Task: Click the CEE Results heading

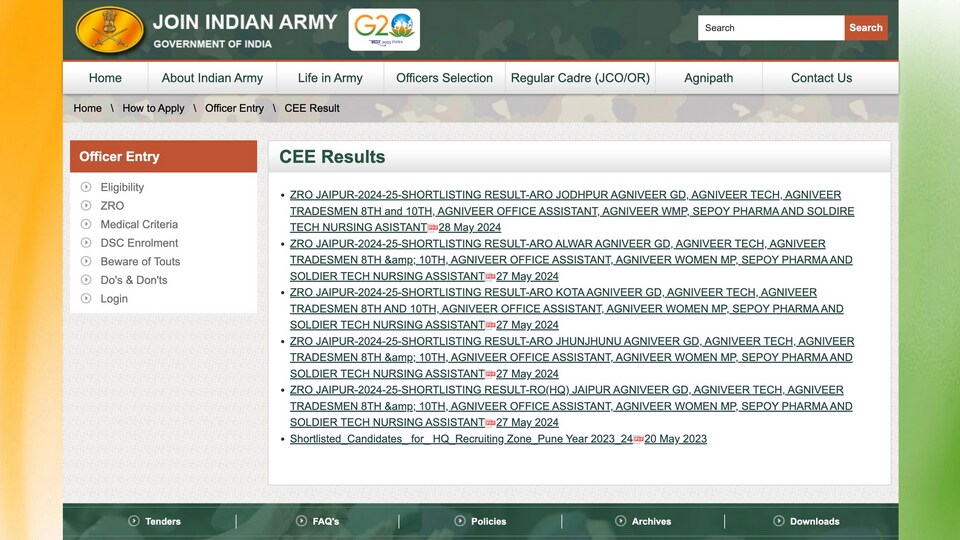Action: point(332,157)
